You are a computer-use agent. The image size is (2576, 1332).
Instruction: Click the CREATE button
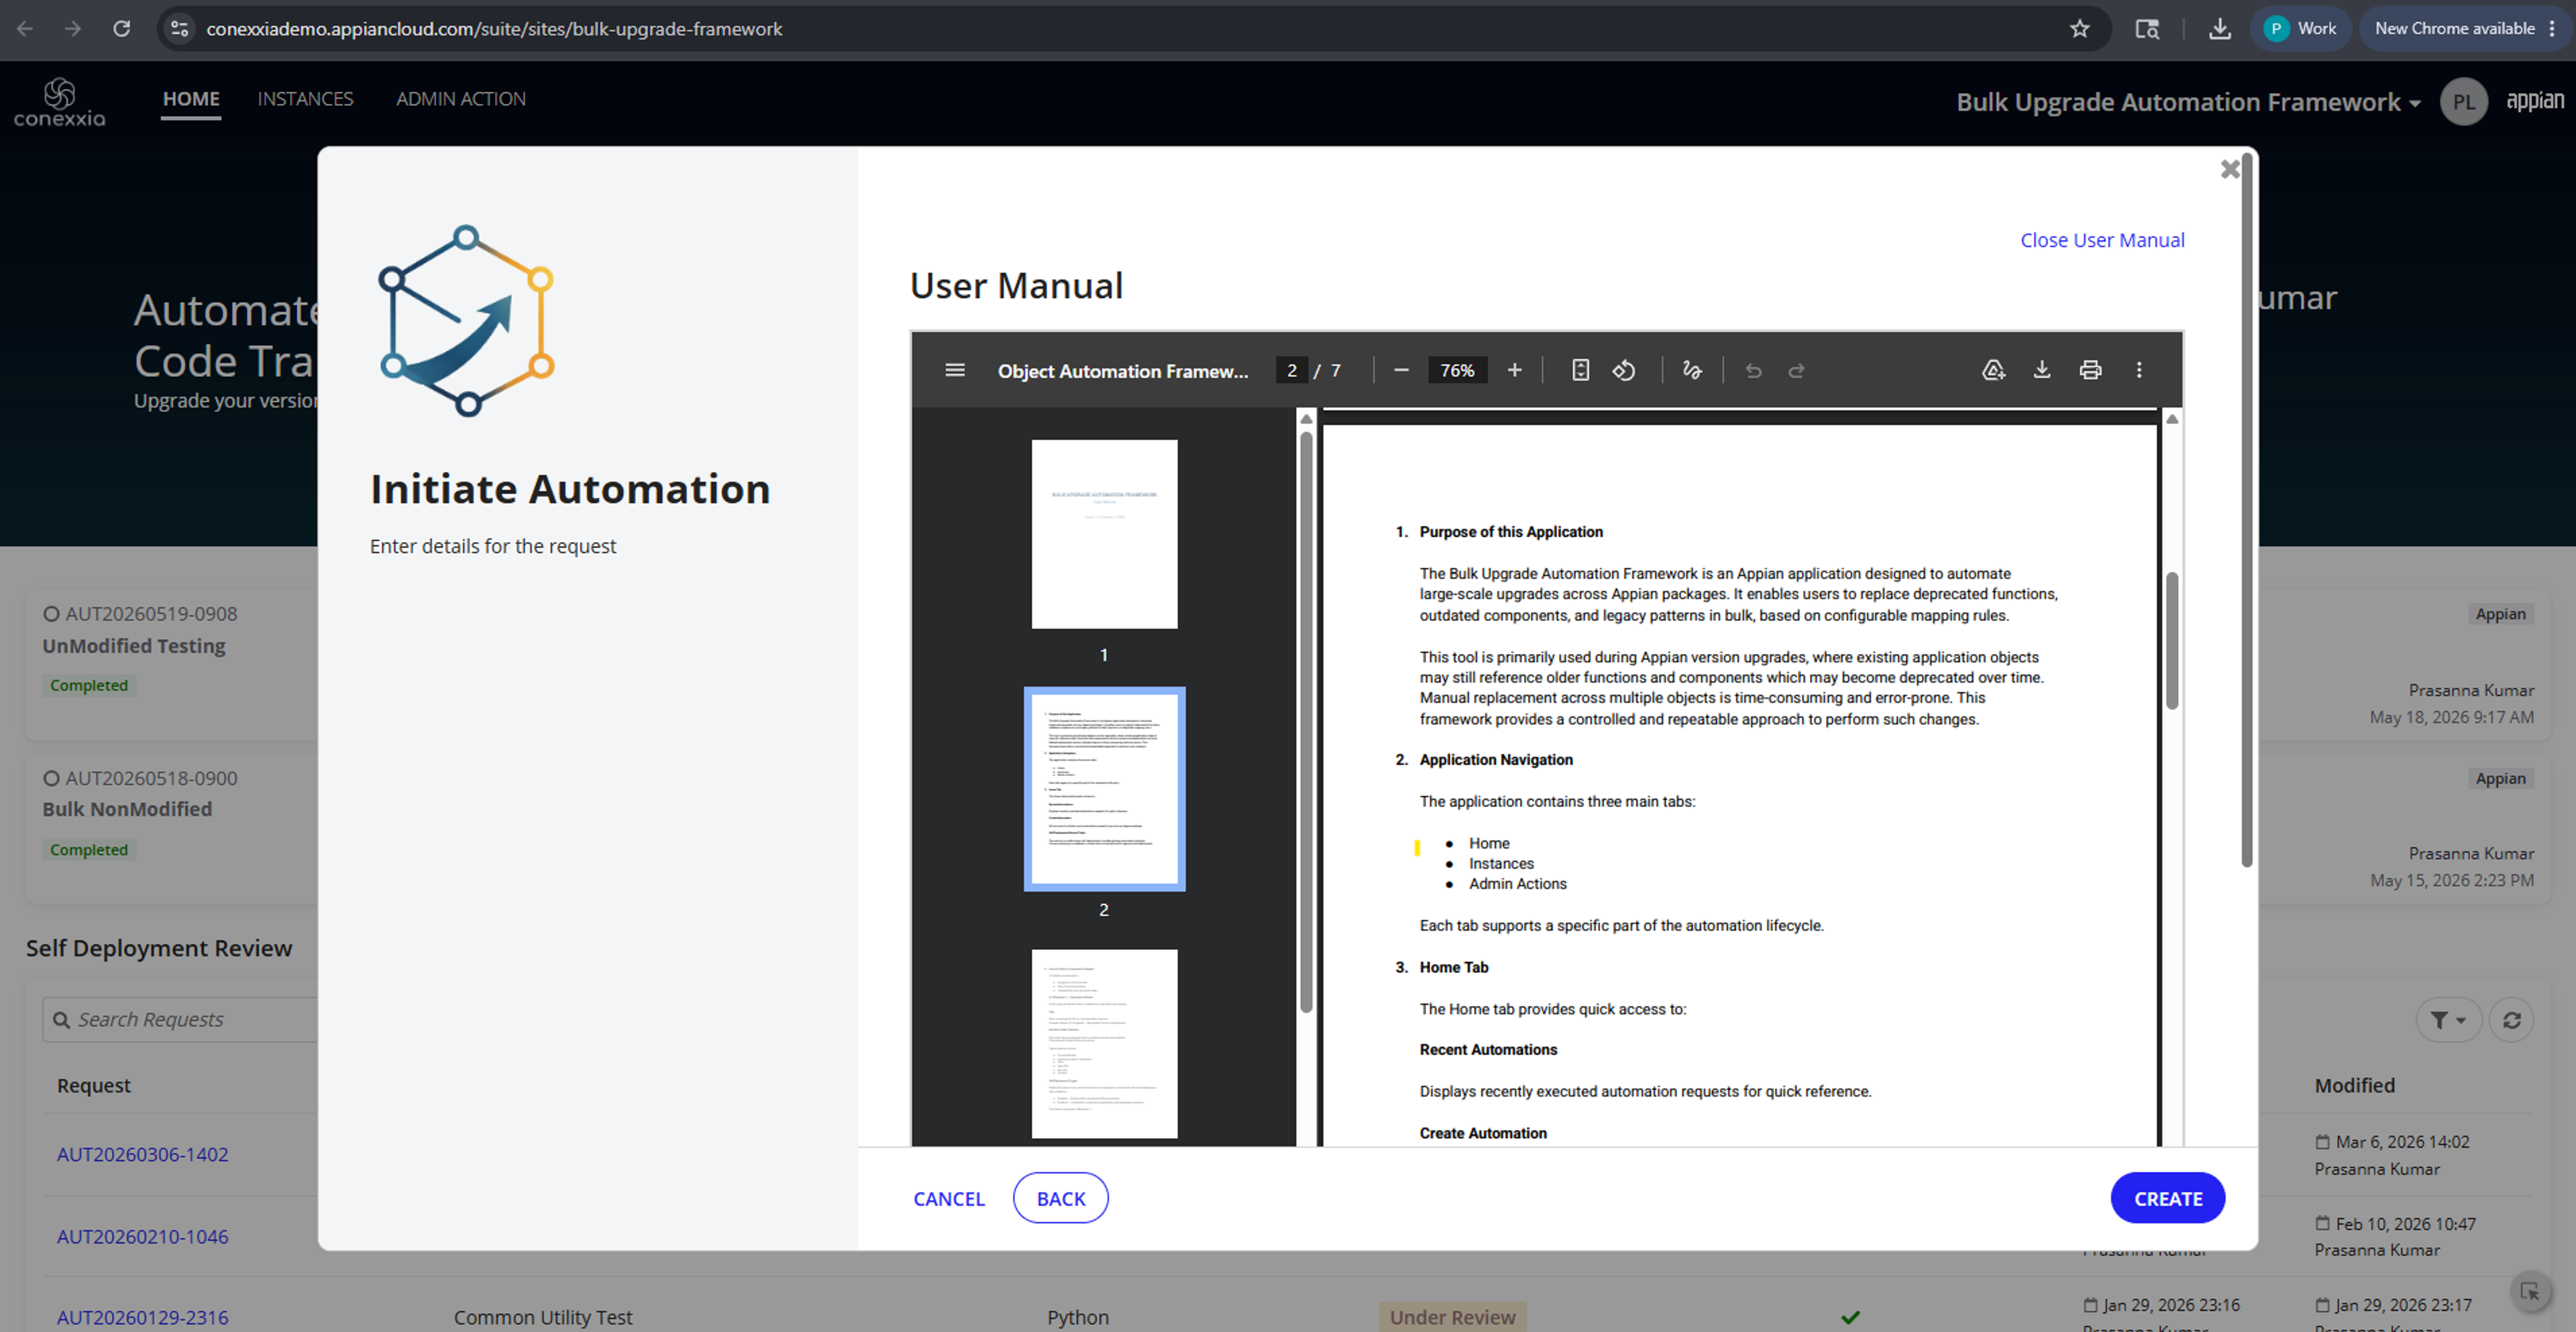pyautogui.click(x=2167, y=1198)
